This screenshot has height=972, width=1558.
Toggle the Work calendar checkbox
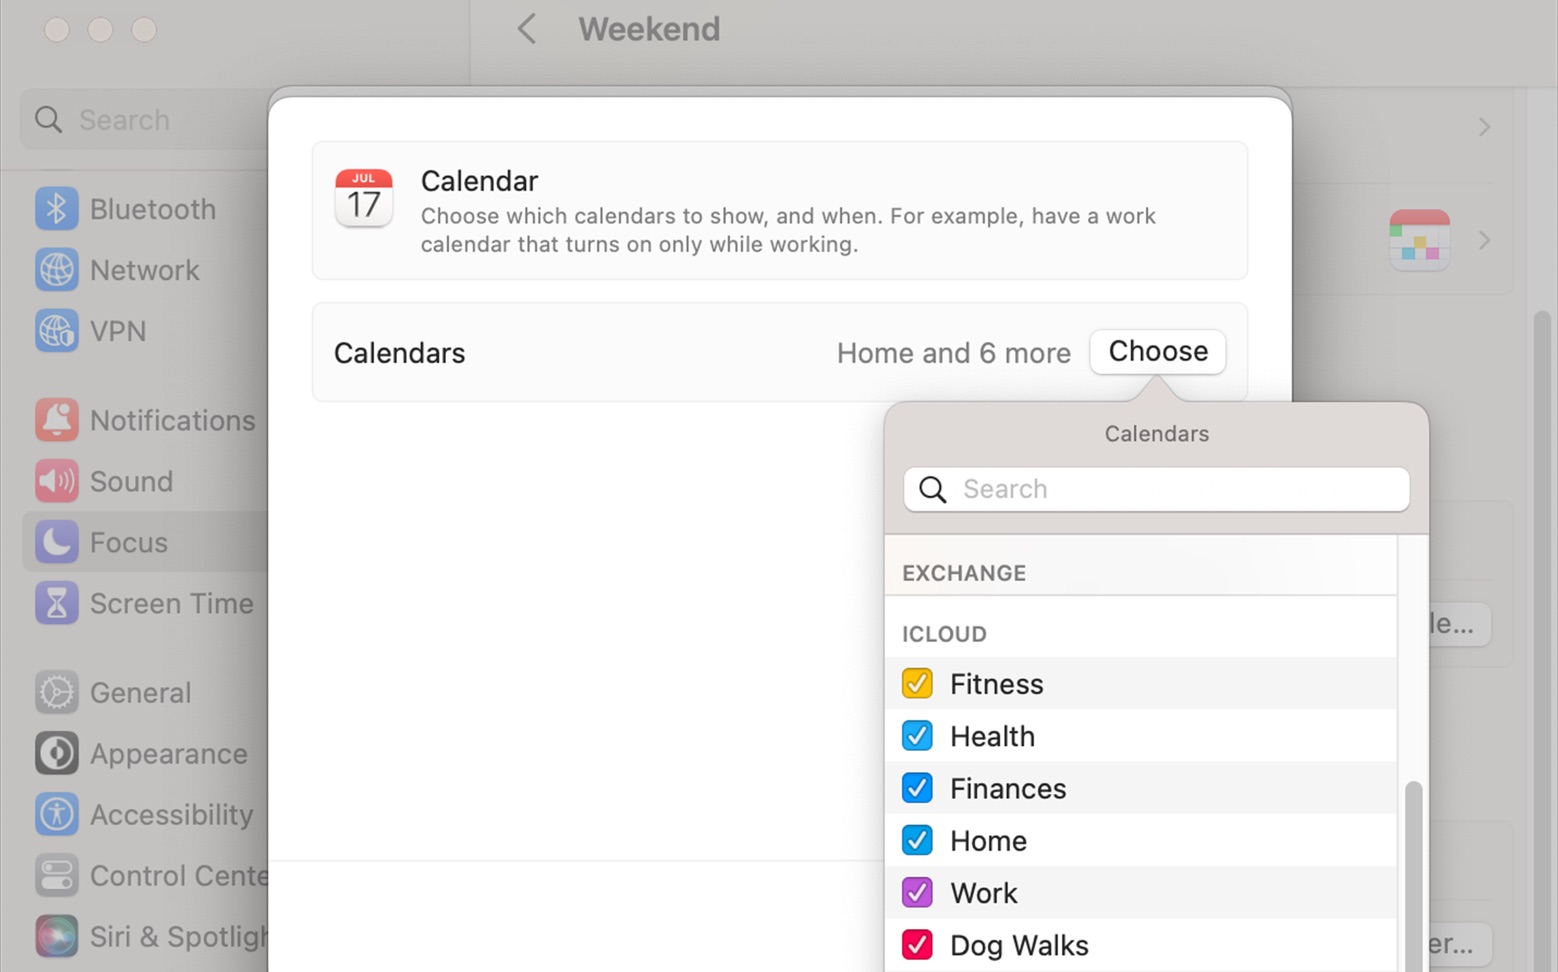pos(917,892)
